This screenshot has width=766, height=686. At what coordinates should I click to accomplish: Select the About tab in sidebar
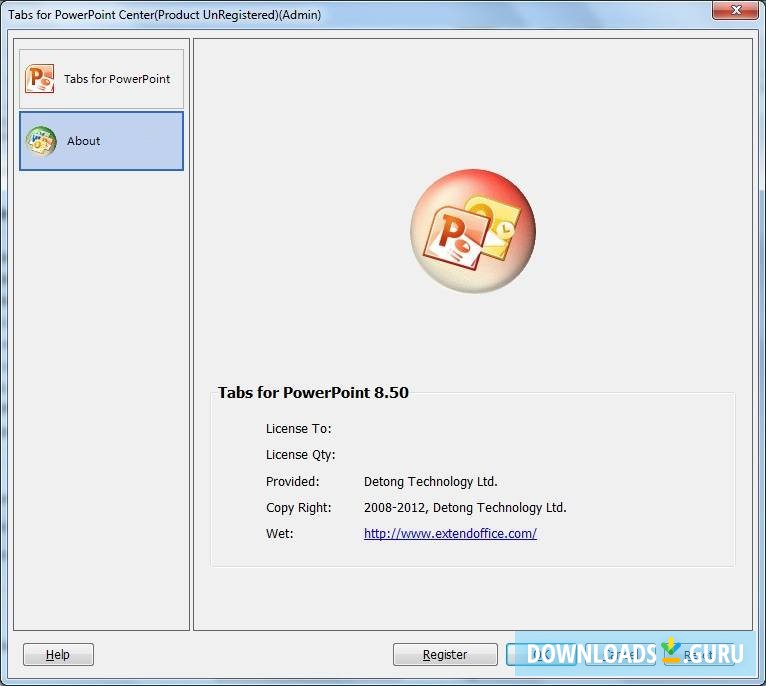click(x=102, y=141)
